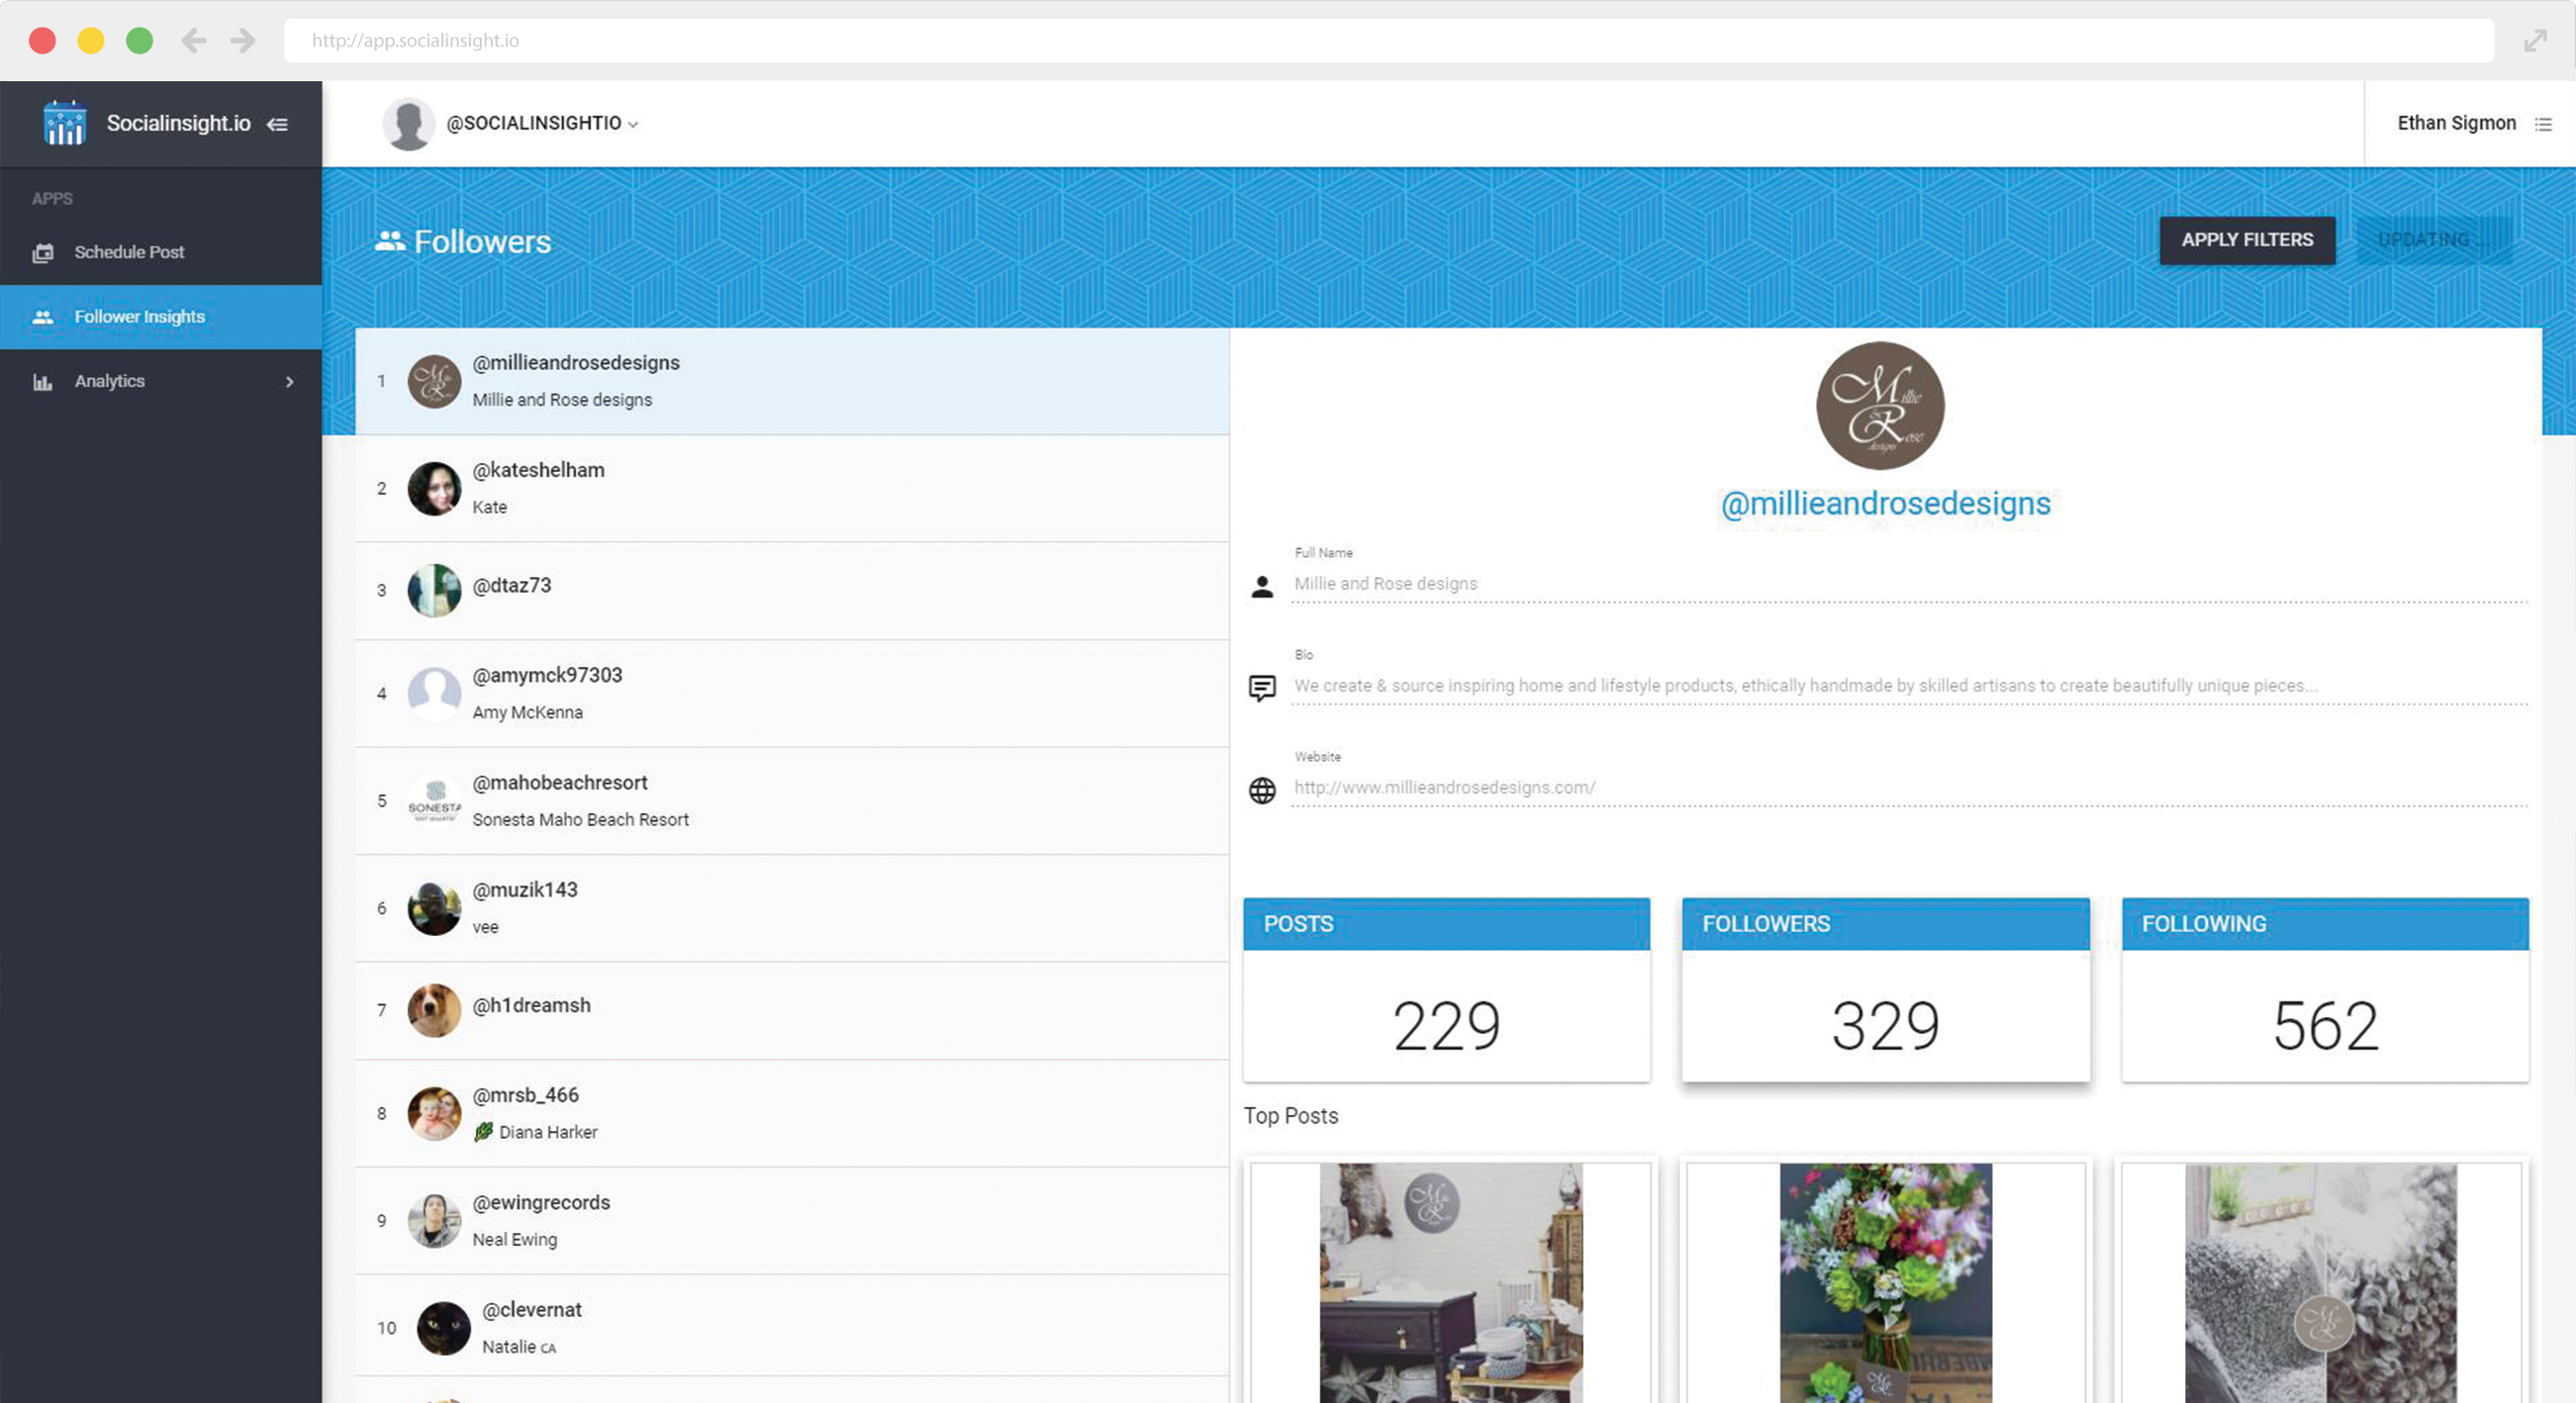Open the @SOCIALINSIGHTIO account dropdown

(x=540, y=123)
